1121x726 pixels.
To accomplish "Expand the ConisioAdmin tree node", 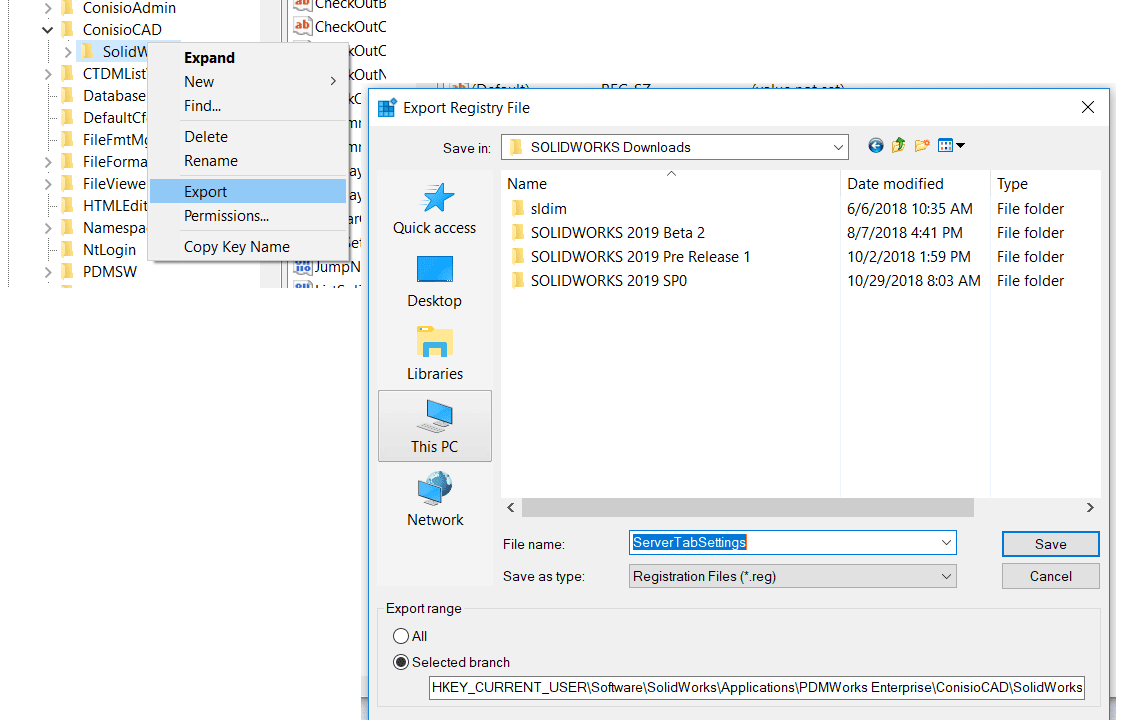I will click(47, 9).
